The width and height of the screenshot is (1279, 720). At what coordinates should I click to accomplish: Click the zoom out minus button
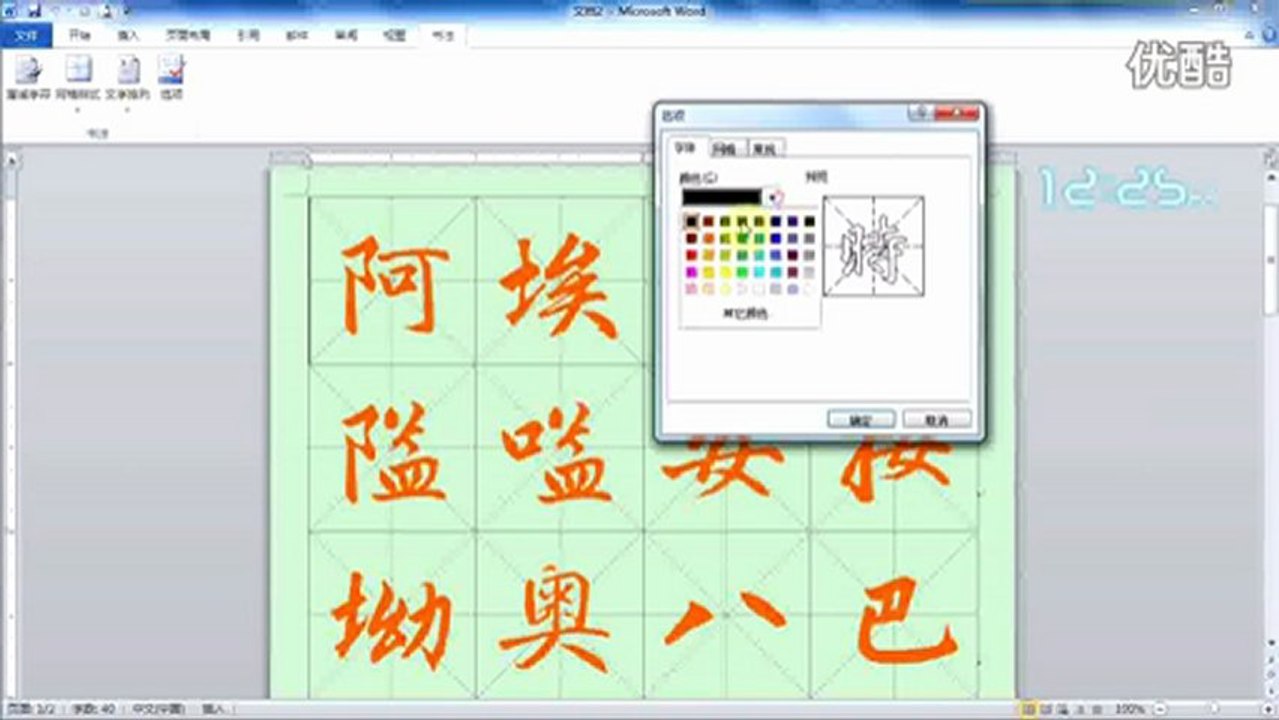(1160, 708)
